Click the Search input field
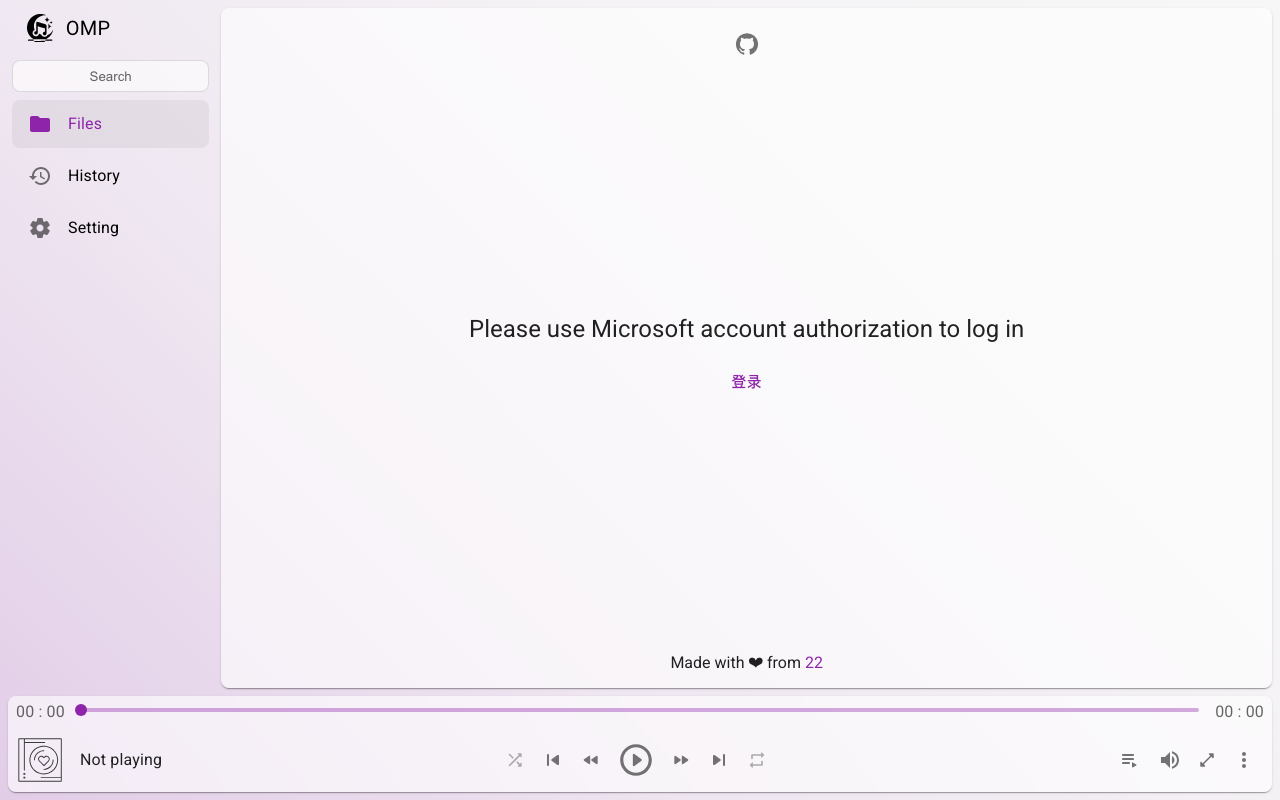Image resolution: width=1280 pixels, height=800 pixels. 110,76
